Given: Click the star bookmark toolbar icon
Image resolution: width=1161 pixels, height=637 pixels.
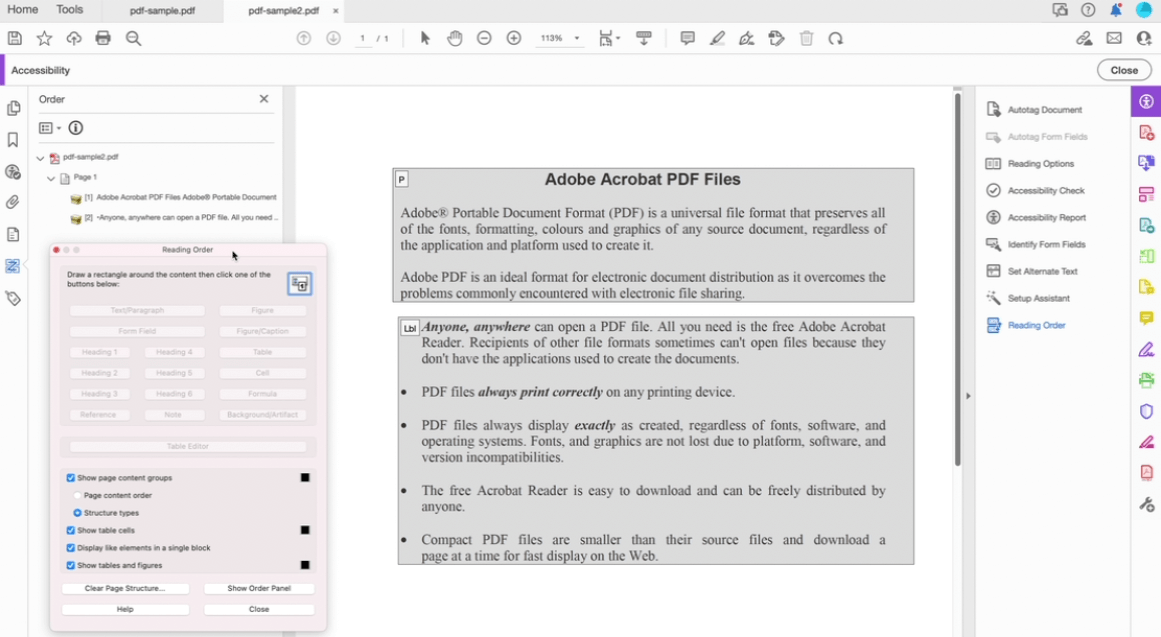Looking at the screenshot, I should [44, 39].
